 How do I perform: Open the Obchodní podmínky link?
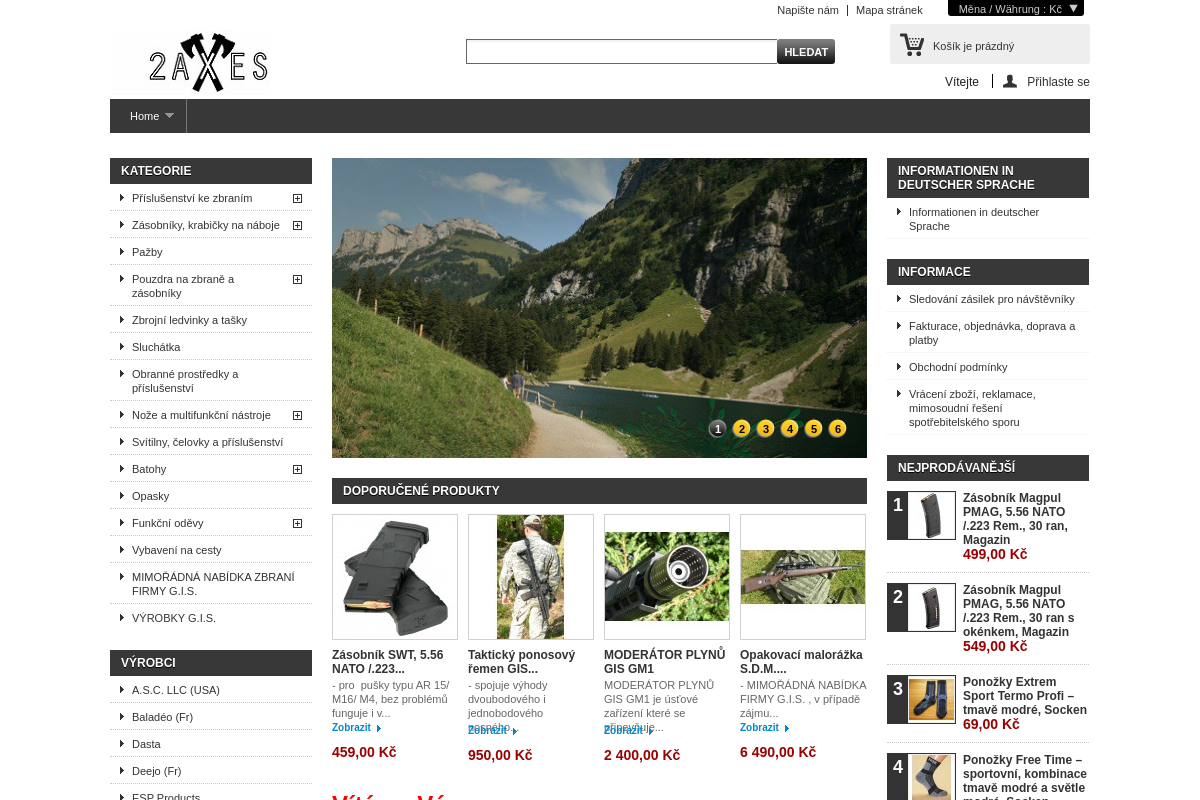(x=957, y=367)
